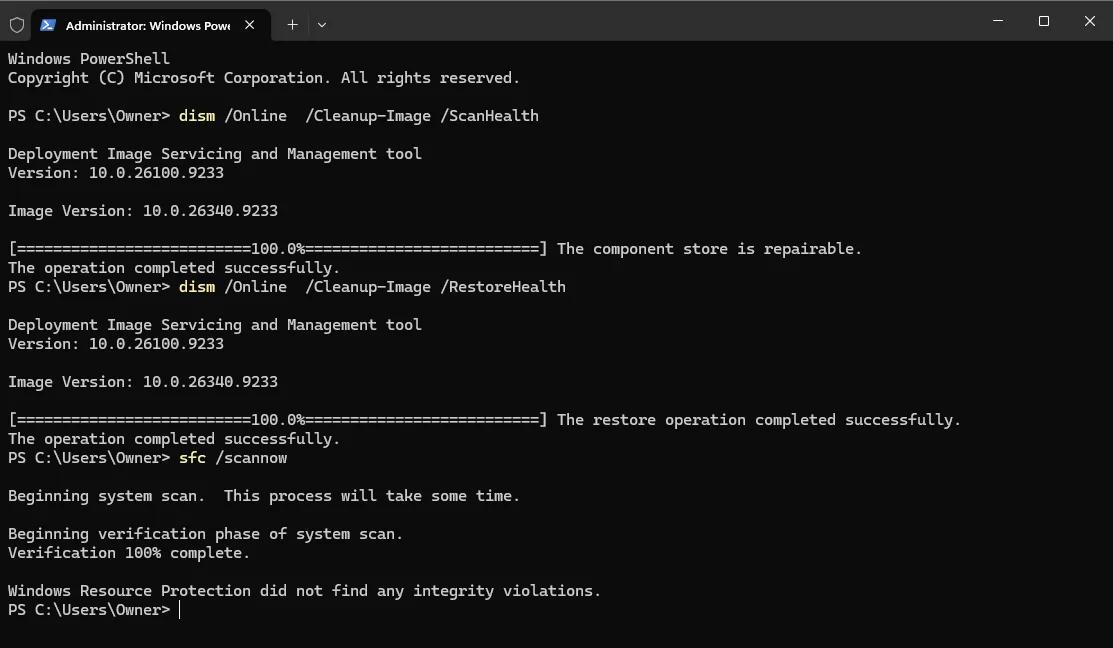Click 'The component store is repairable' text
1113x648 pixels.
(x=709, y=248)
